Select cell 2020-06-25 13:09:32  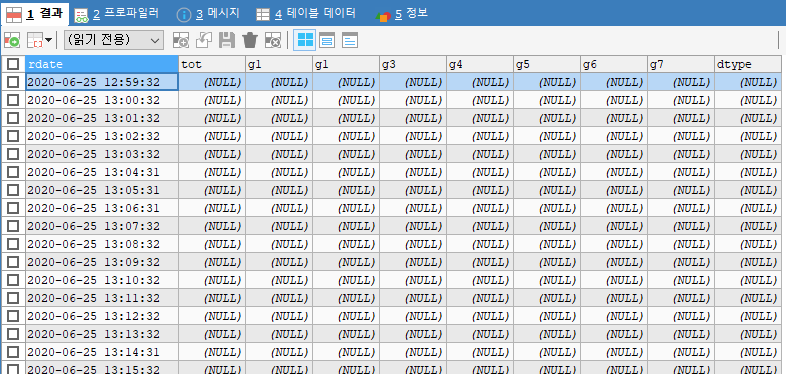click(x=102, y=262)
